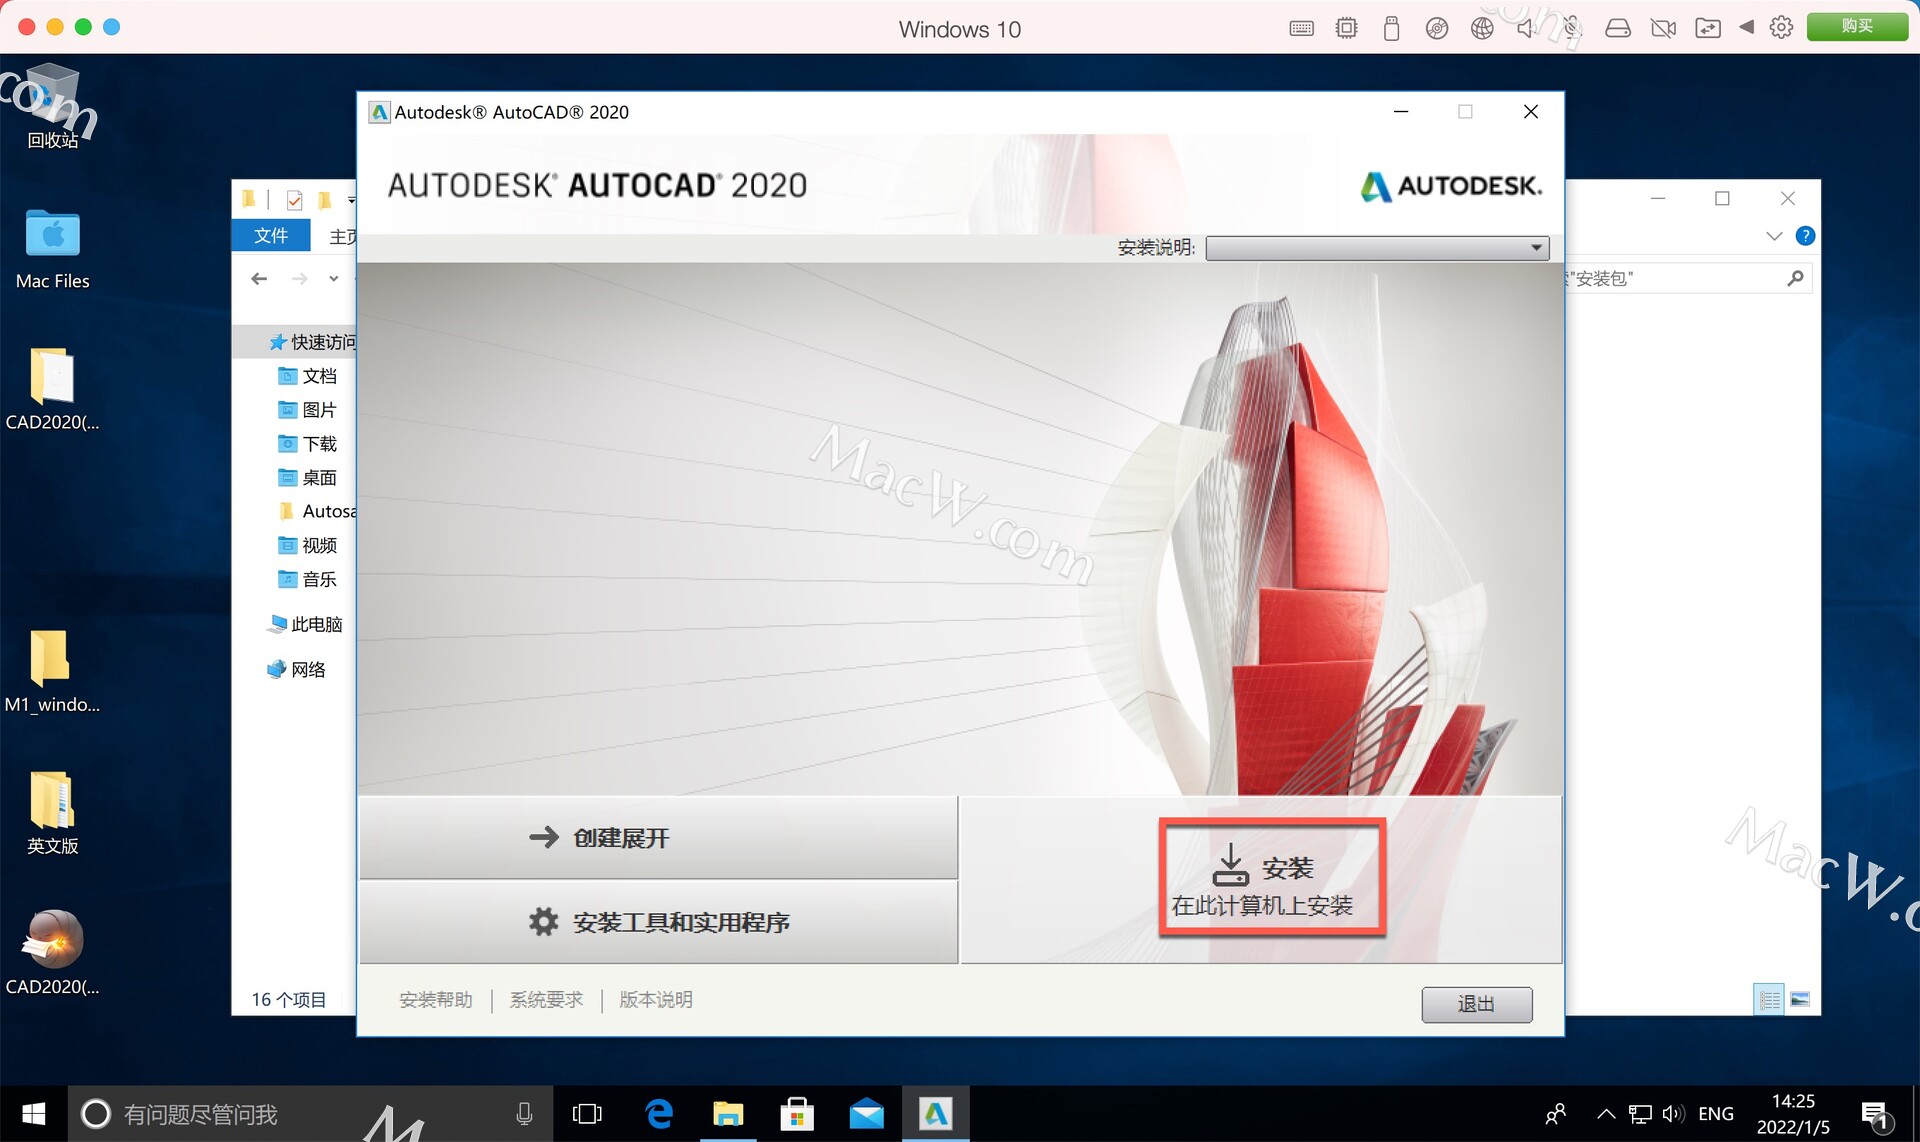Image resolution: width=1920 pixels, height=1142 pixels.
Task: Open the System Requirements link
Action: point(546,999)
